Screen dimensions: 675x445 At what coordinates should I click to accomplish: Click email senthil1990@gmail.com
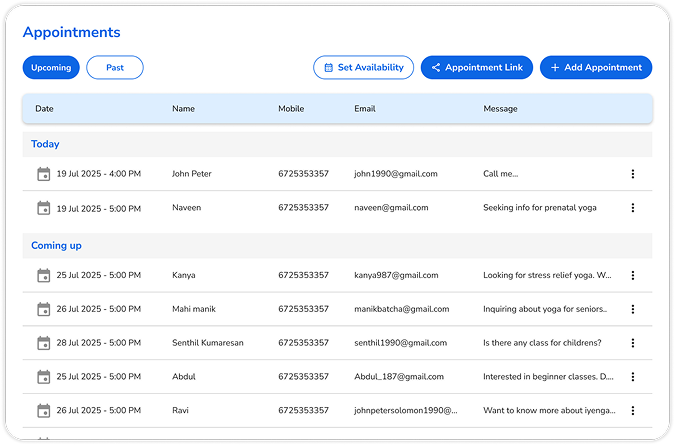pyautogui.click(x=400, y=343)
